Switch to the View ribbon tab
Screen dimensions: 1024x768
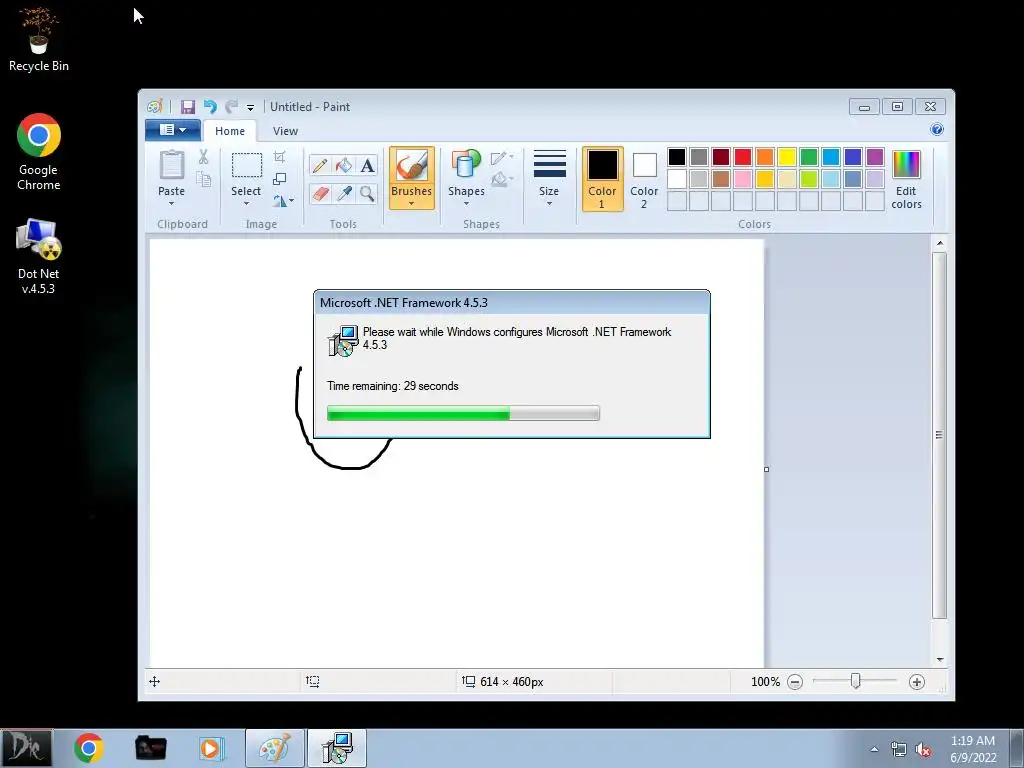coord(285,131)
